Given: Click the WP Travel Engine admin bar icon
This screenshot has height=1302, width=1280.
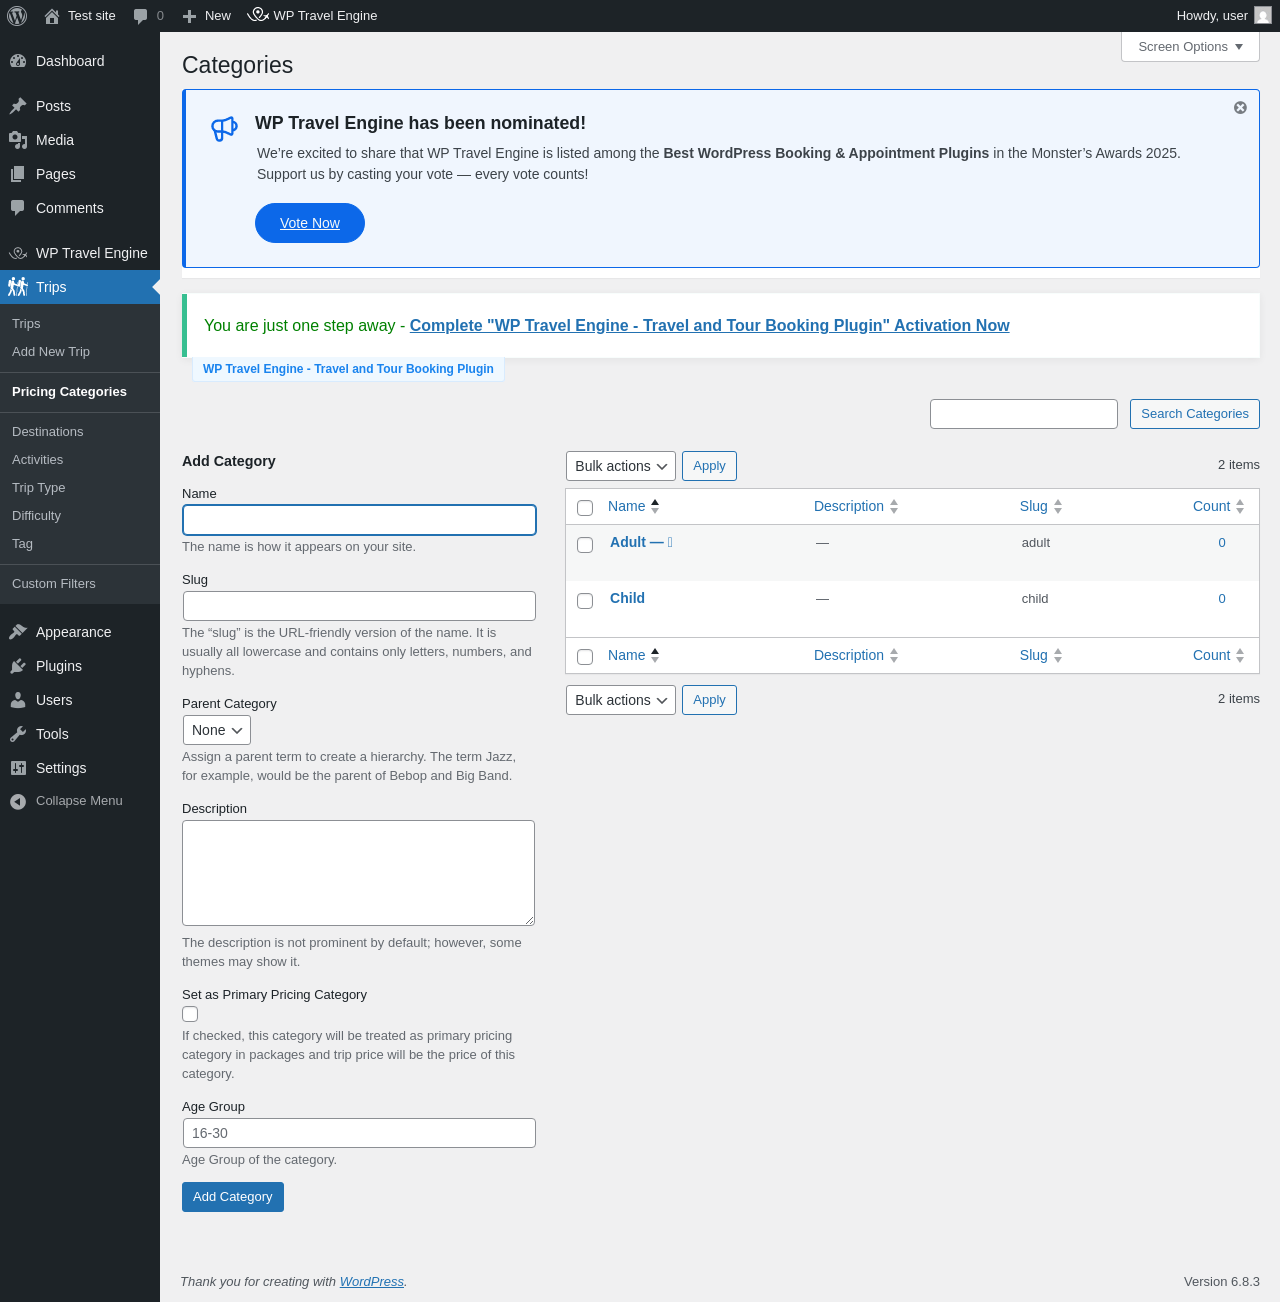Looking at the screenshot, I should coord(258,15).
